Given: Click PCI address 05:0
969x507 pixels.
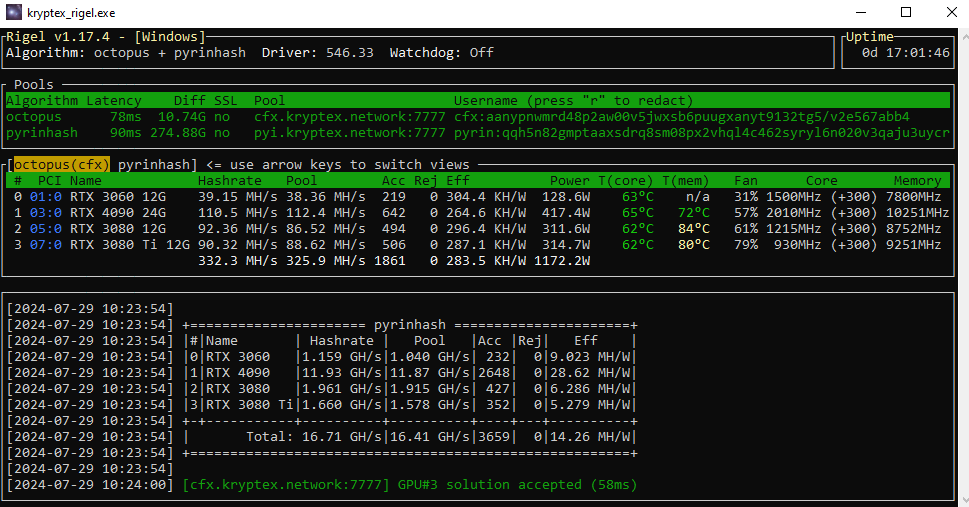Looking at the screenshot, I should click(46, 229).
